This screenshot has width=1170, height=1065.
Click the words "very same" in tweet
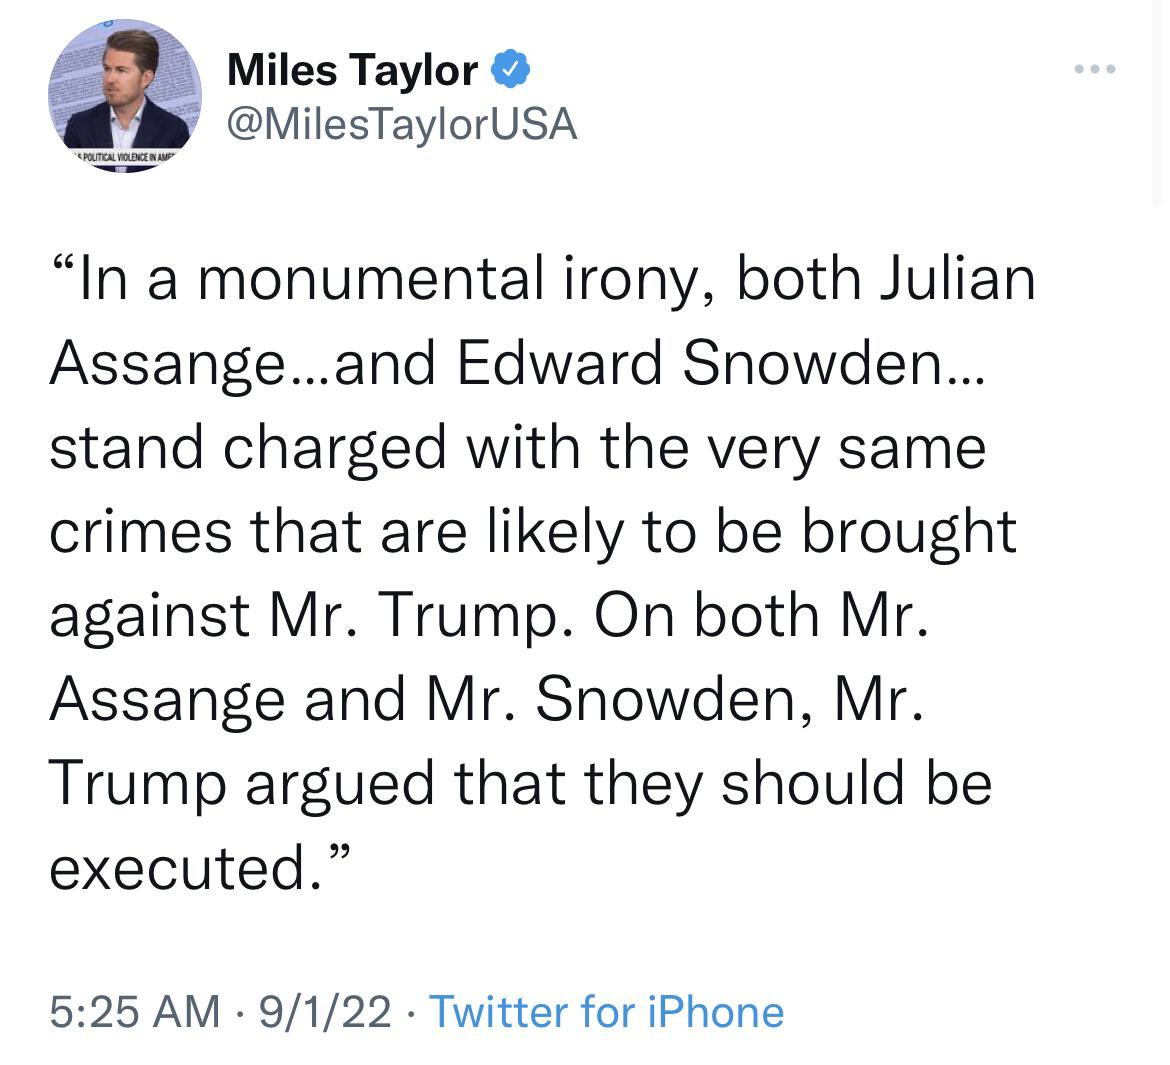click(868, 447)
